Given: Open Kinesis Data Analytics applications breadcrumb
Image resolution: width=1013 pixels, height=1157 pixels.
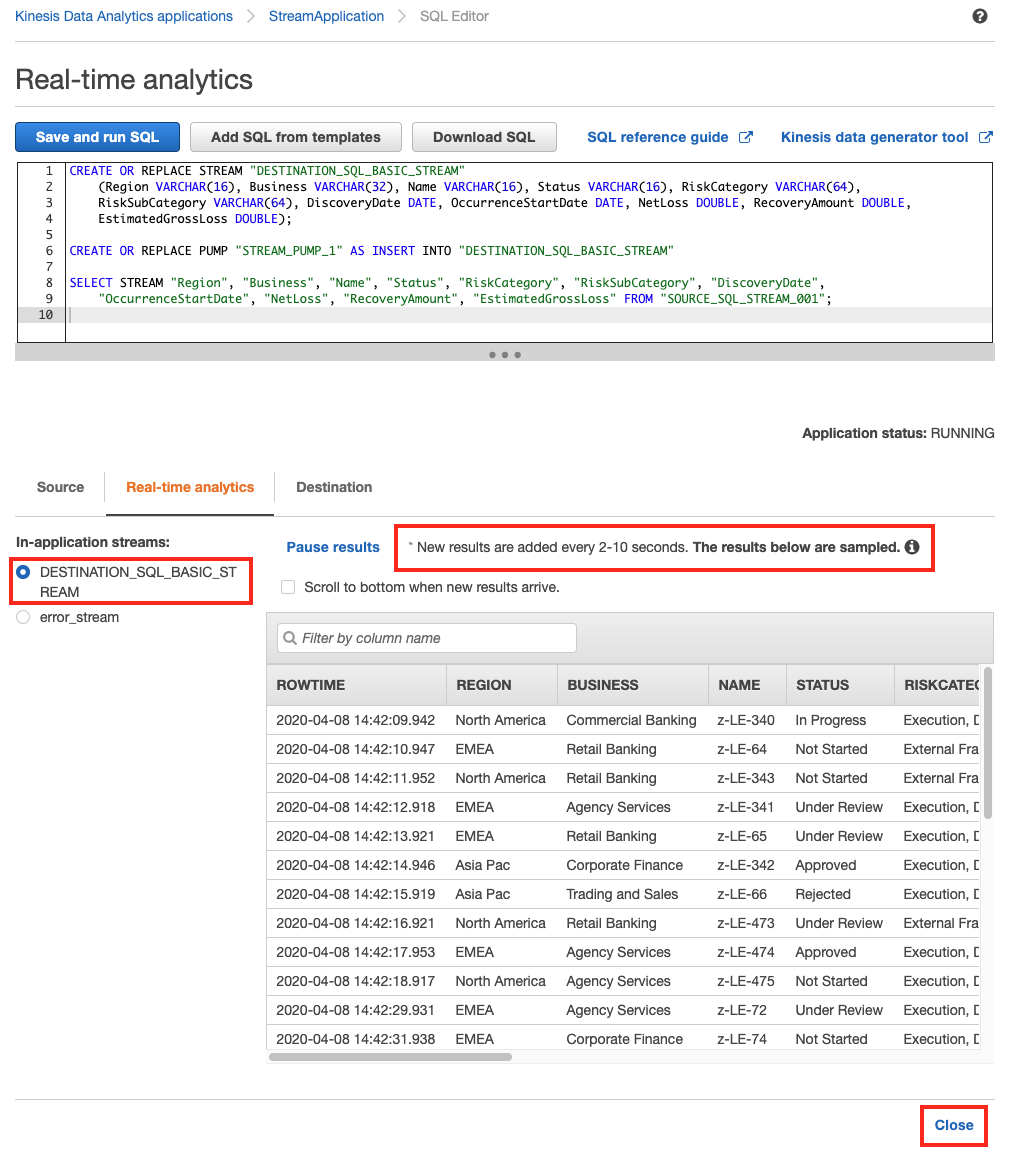Looking at the screenshot, I should point(123,16).
